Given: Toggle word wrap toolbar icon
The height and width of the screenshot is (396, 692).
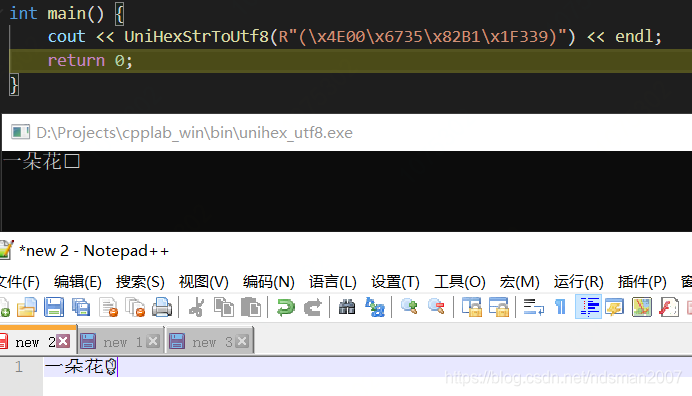Looking at the screenshot, I should point(533,307).
